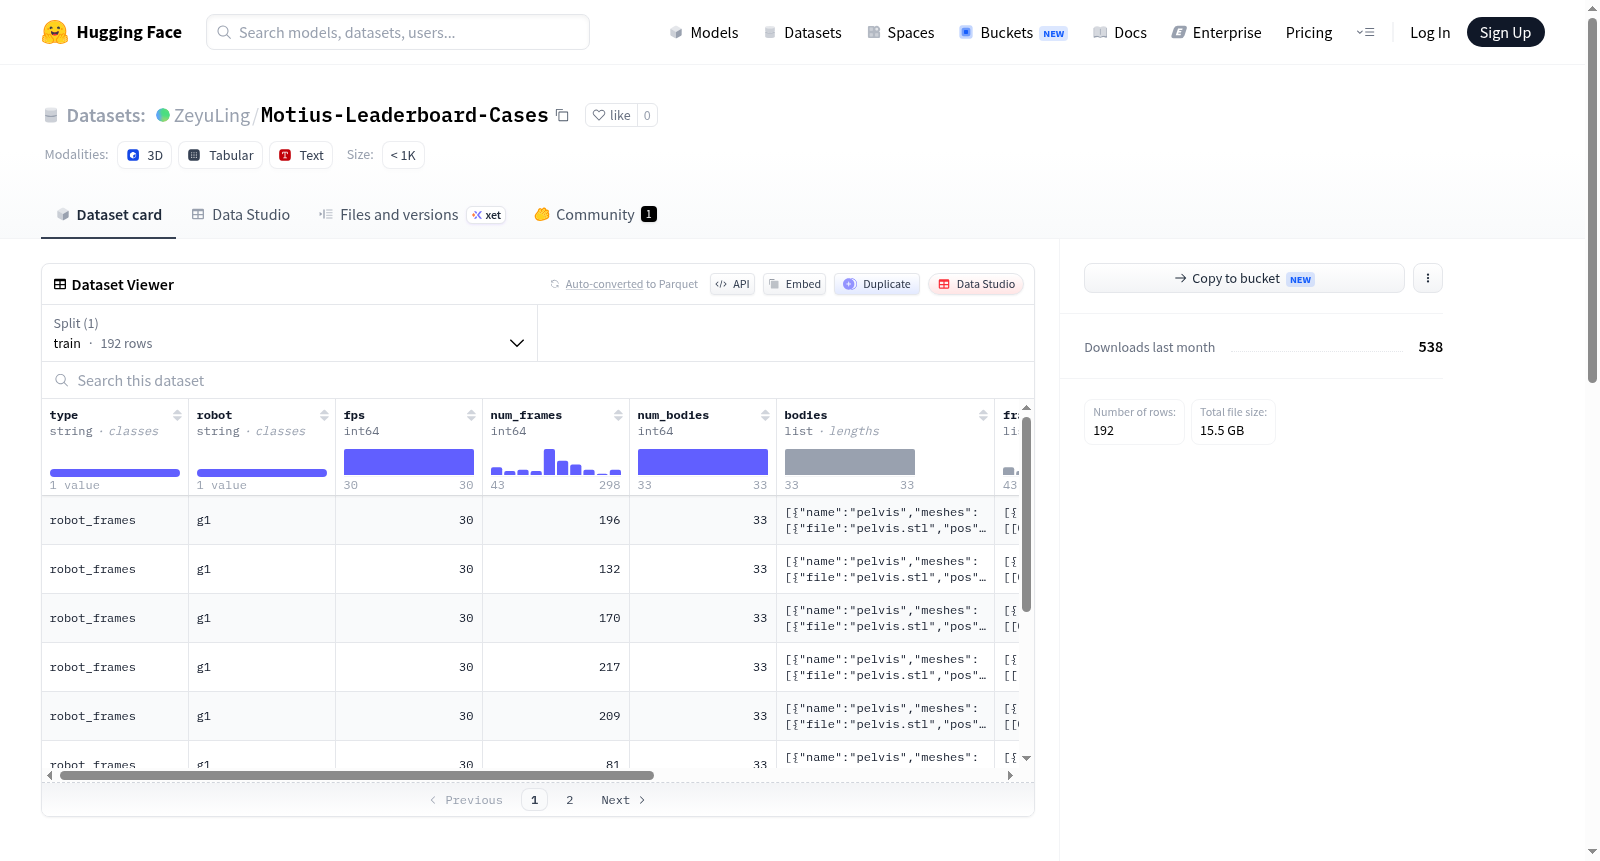Screen dimensions: 1600x861
Task: Click the table vertical scrollbar
Action: [1026, 514]
